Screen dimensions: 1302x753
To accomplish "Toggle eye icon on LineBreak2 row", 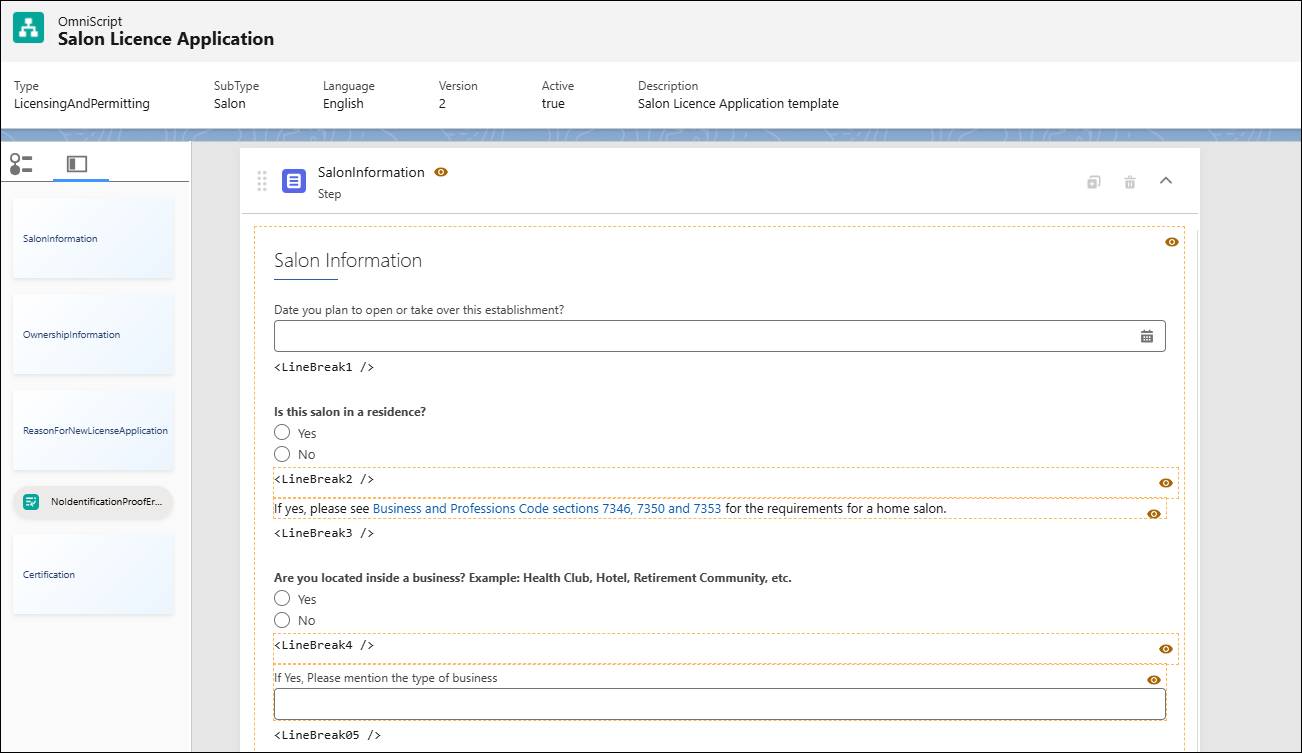I will 1165,483.
